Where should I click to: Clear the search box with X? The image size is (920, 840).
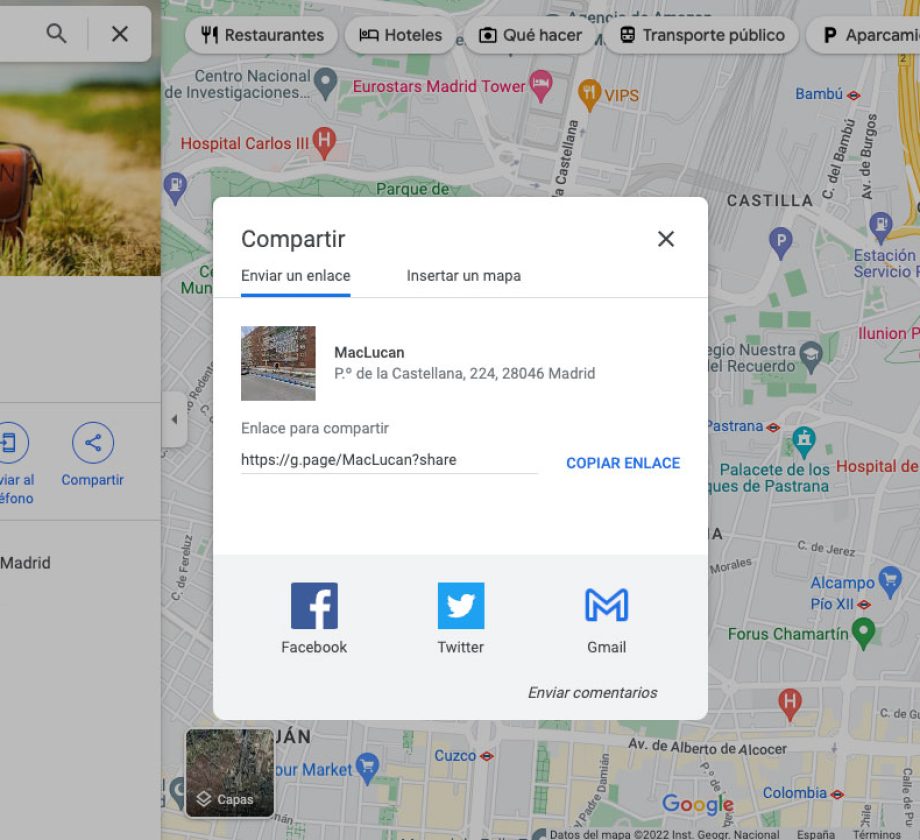coord(120,34)
